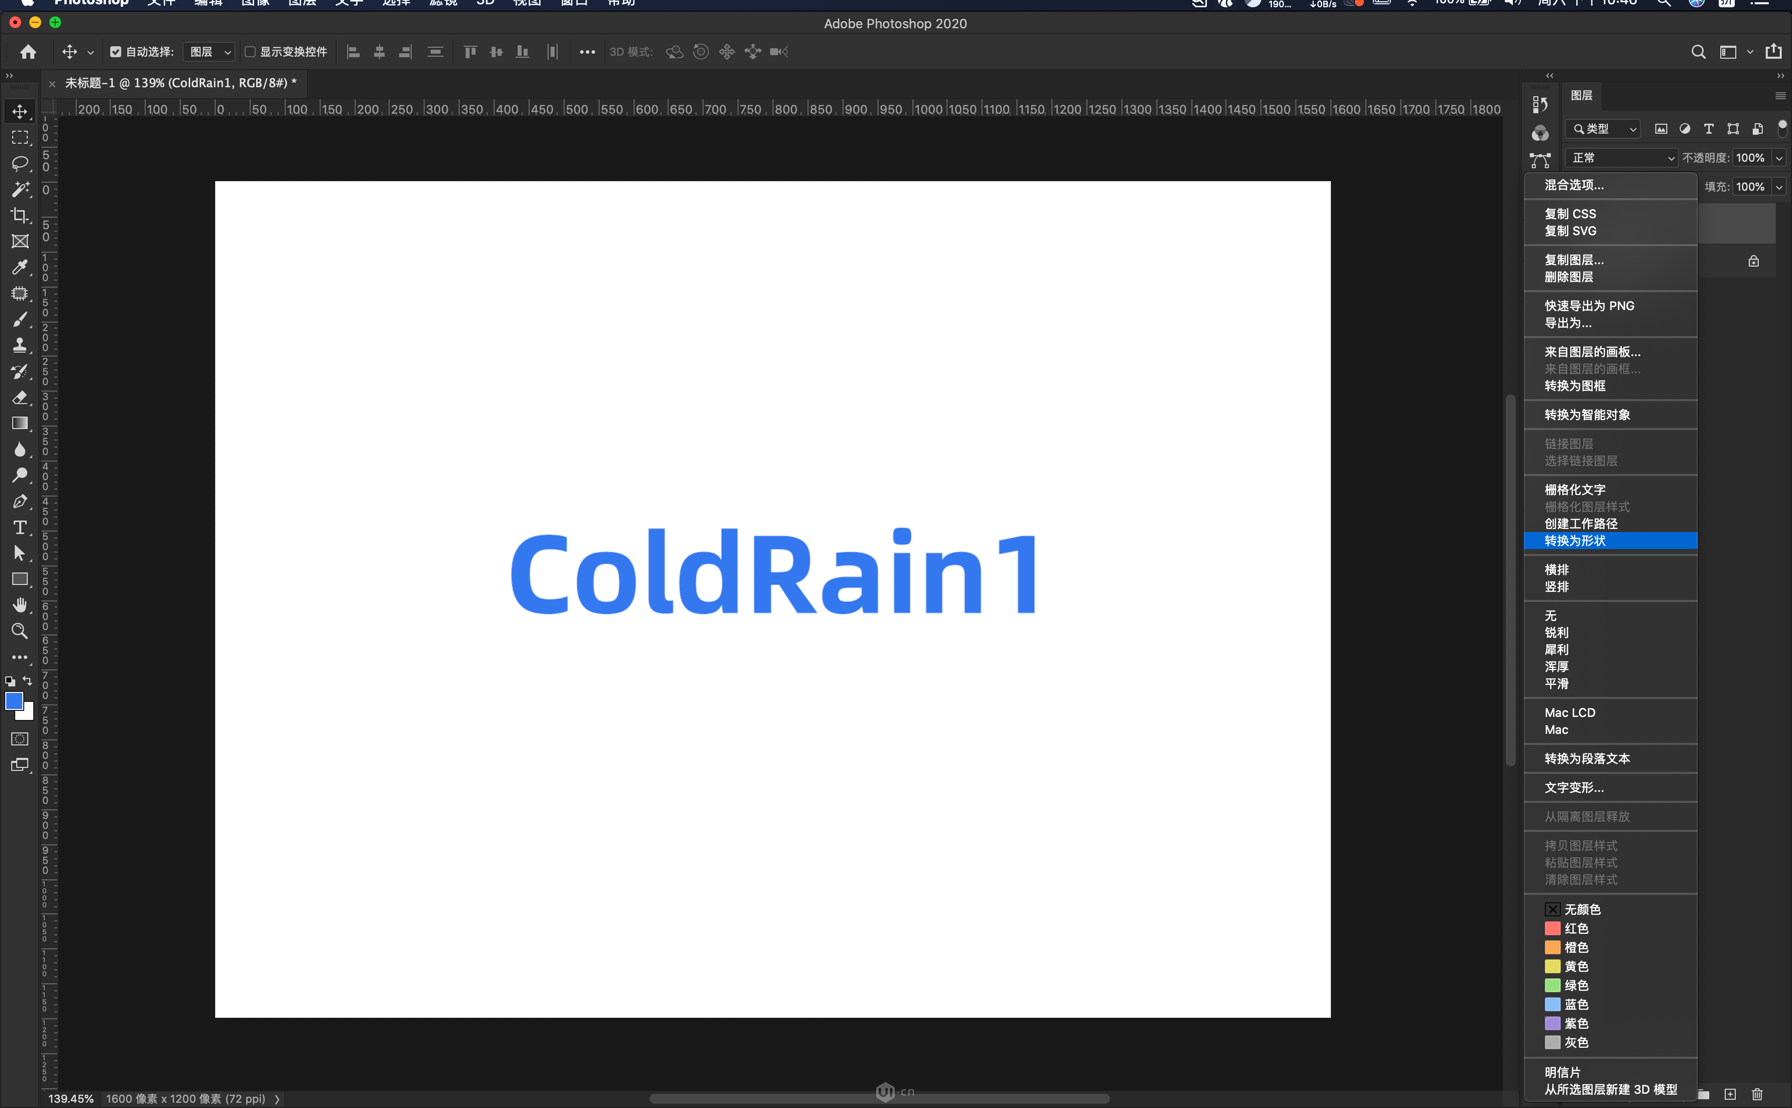Select the Dodge tool

coord(20,475)
